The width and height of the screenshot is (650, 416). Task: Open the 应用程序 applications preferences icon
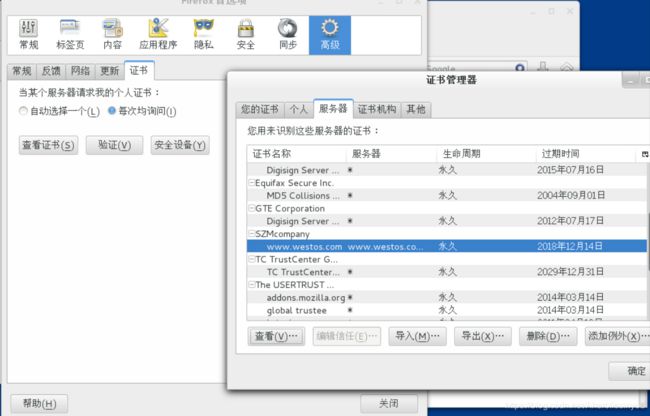tap(158, 35)
